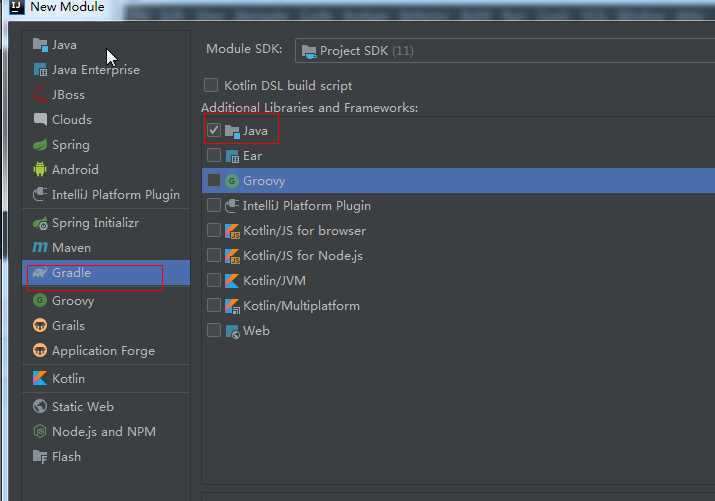Uncheck the Java framework checkbox
This screenshot has width=715, height=501.
point(213,130)
